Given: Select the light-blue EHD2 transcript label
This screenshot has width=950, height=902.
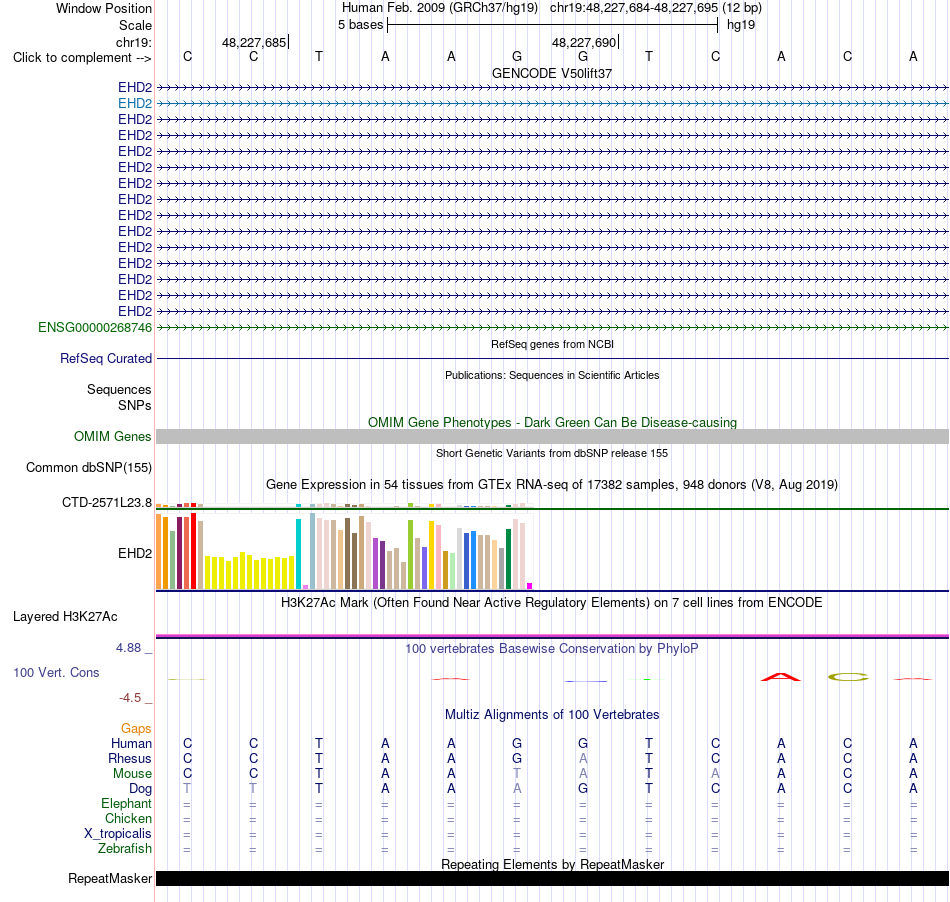Looking at the screenshot, I should pos(135,103).
